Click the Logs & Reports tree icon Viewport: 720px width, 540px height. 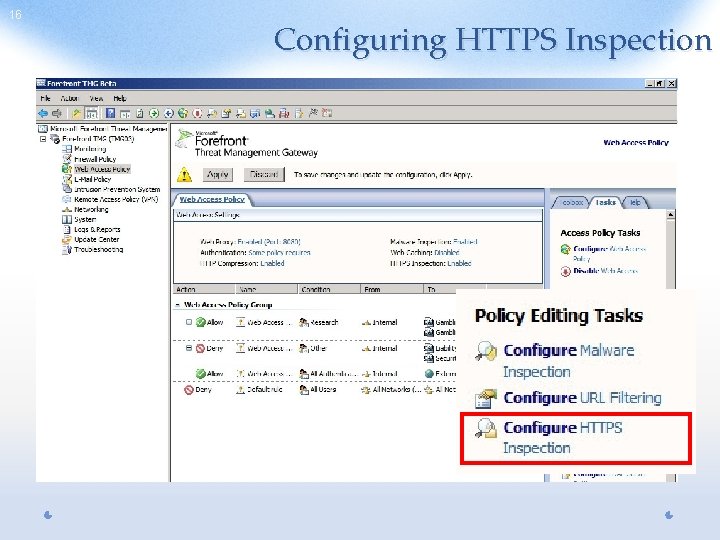(67, 230)
